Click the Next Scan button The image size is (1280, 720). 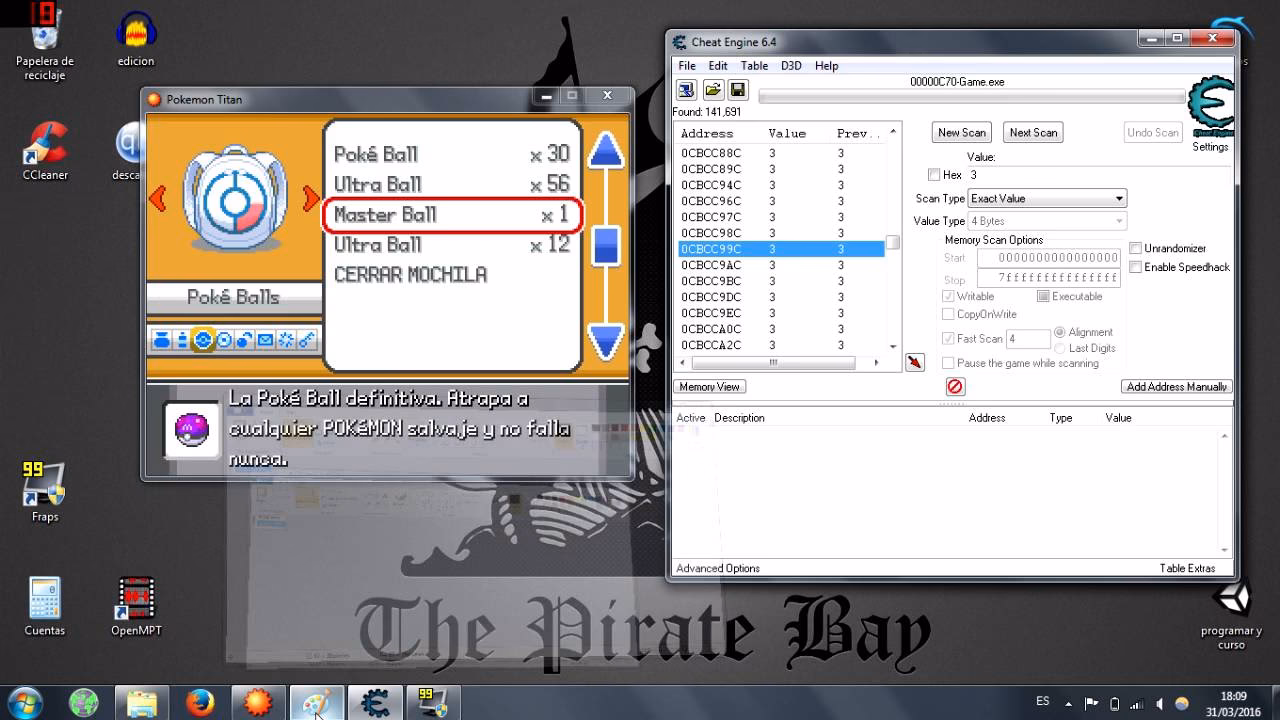point(1033,132)
